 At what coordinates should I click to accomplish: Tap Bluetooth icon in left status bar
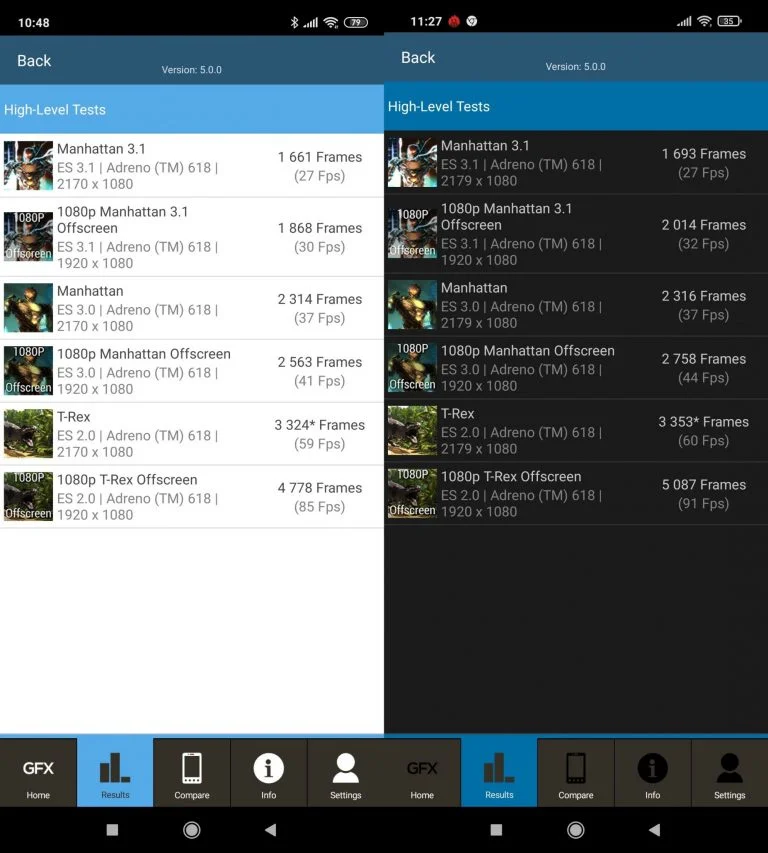294,22
